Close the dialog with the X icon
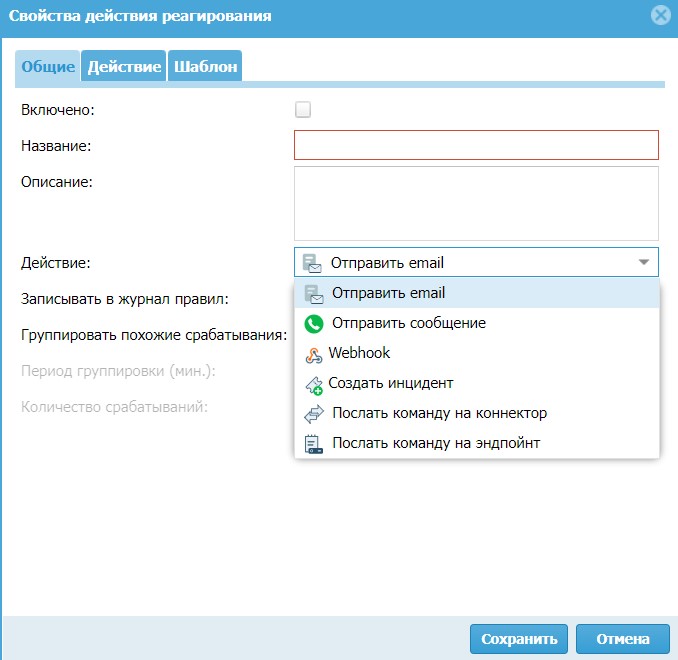The width and height of the screenshot is (678, 660). 660,15
